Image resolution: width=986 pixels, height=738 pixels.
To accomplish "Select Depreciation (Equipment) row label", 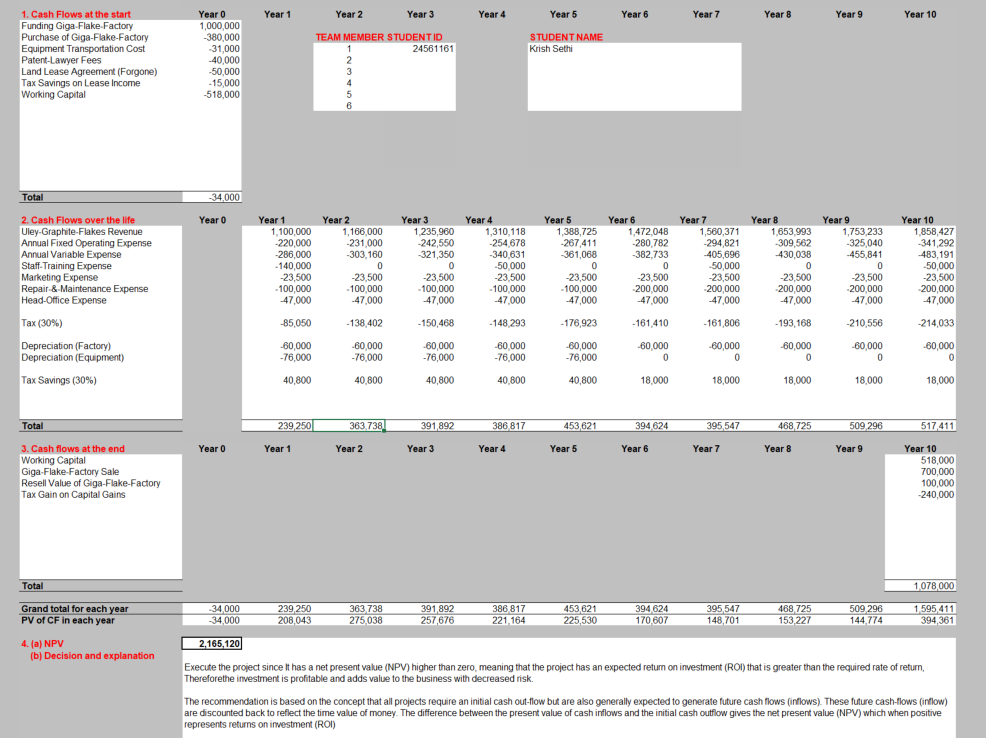I will click(73, 357).
